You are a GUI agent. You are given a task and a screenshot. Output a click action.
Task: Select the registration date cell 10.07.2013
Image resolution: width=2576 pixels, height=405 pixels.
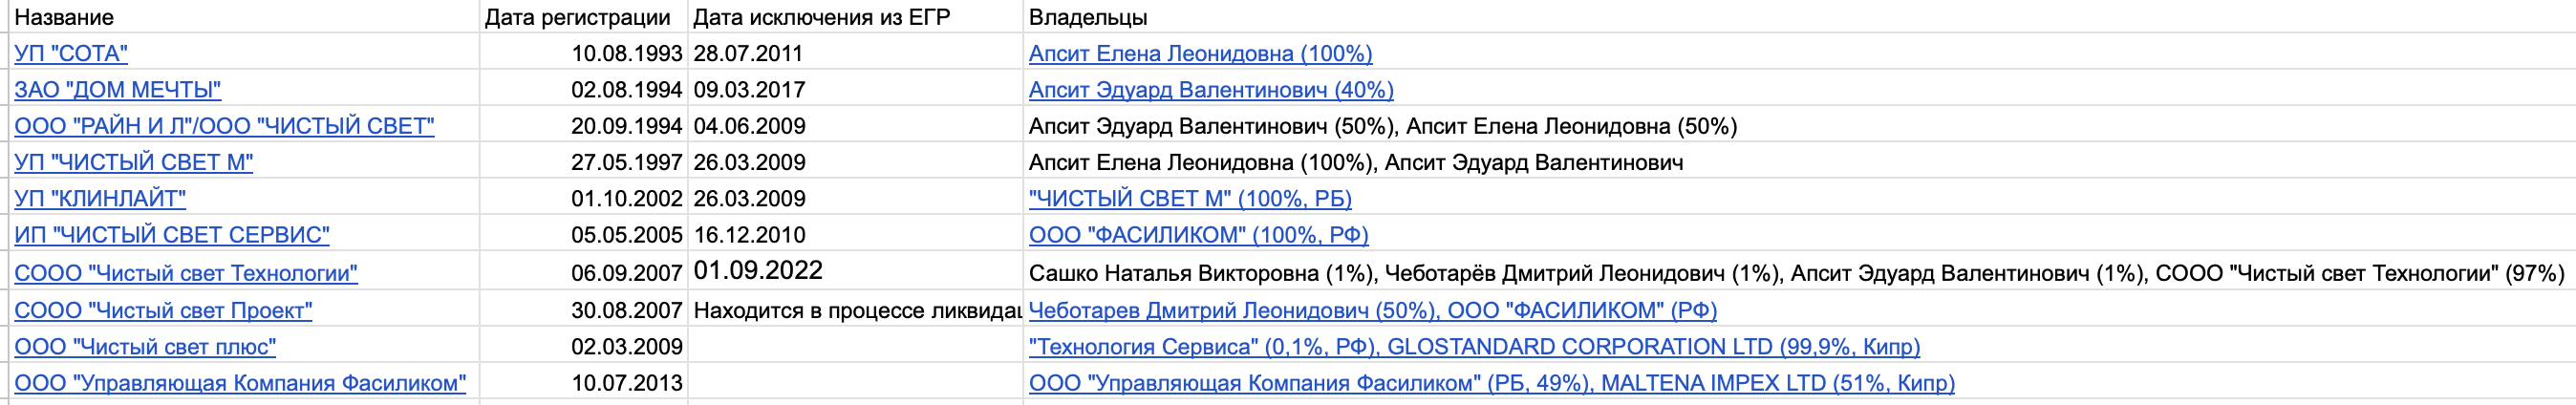point(627,383)
